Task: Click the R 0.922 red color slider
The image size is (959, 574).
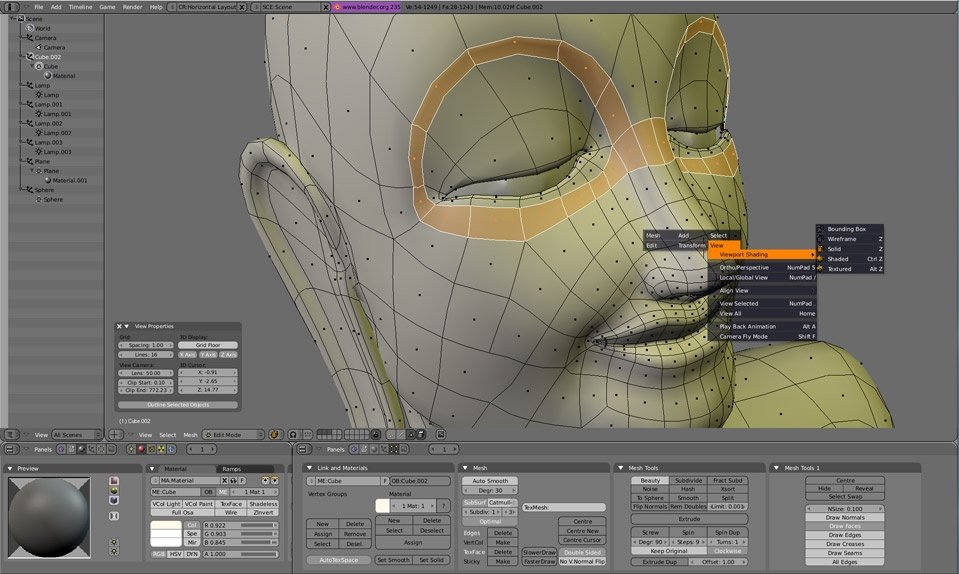Action: click(x=240, y=524)
